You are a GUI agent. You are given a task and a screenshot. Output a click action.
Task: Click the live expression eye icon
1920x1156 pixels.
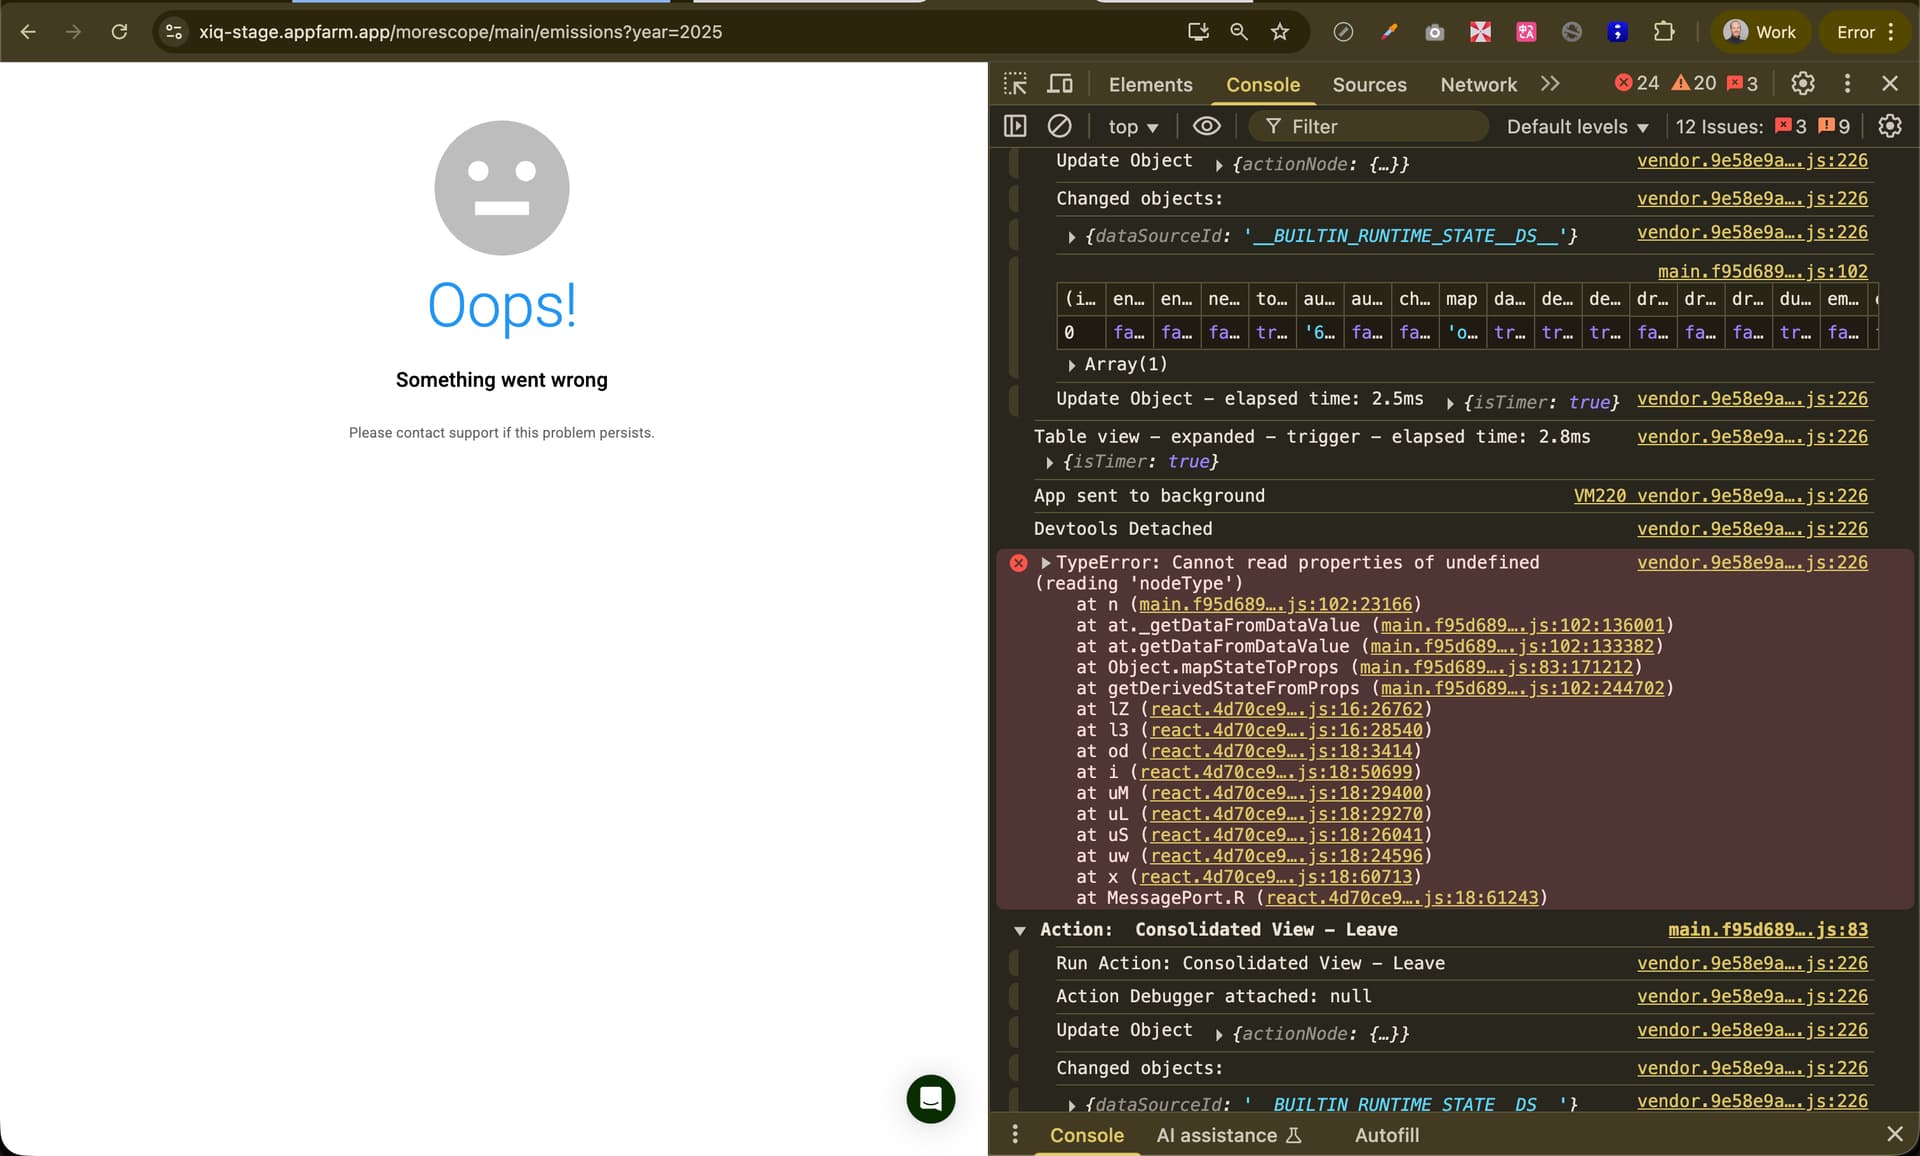[1207, 126]
